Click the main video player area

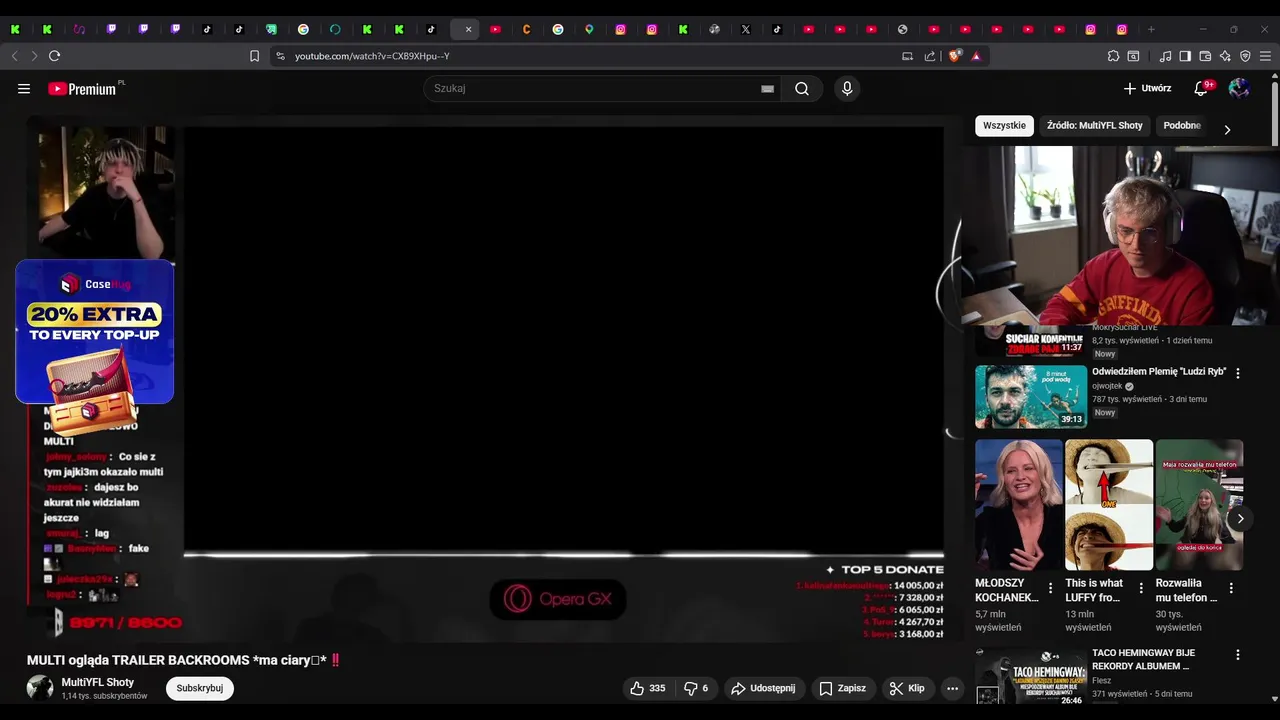tap(563, 340)
